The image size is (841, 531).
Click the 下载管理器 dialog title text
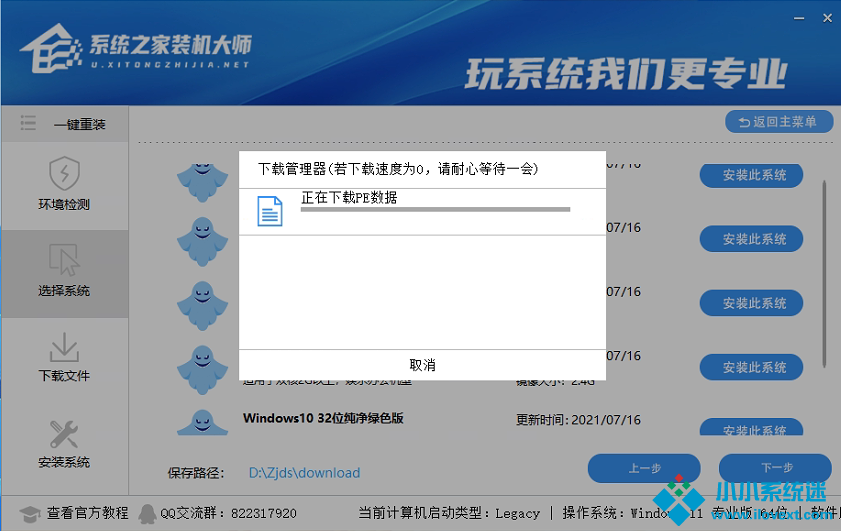pyautogui.click(x=398, y=169)
